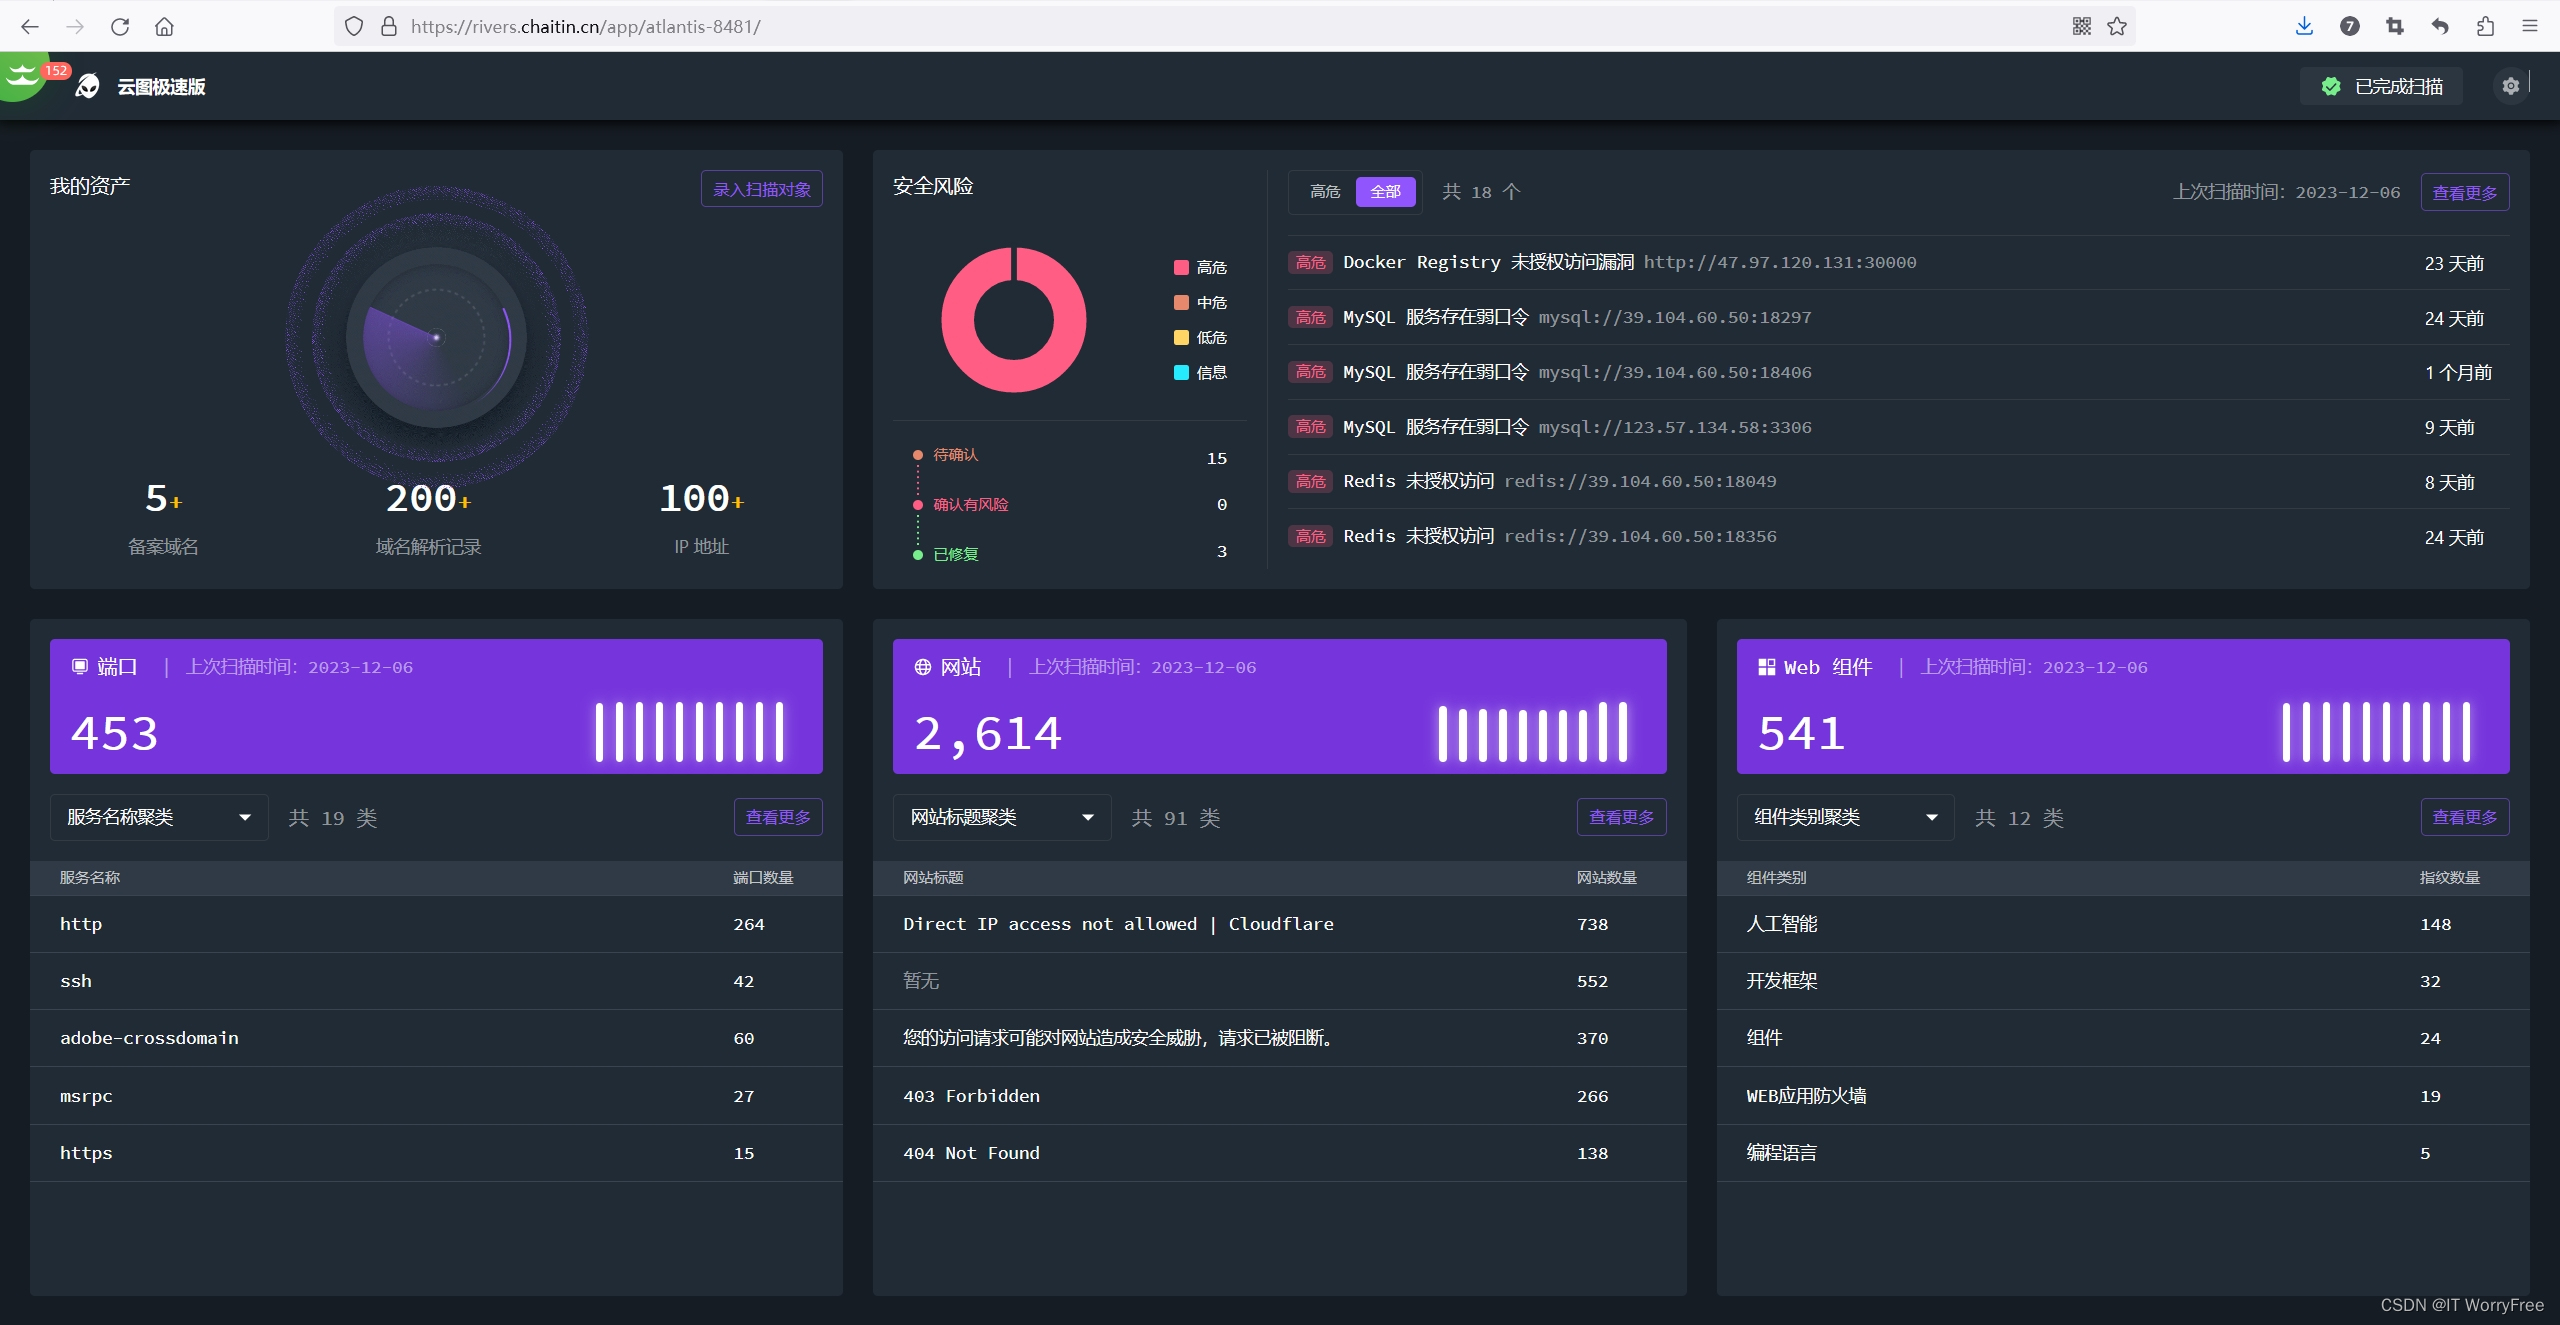Click the 待确认 risk status row

[1070, 456]
